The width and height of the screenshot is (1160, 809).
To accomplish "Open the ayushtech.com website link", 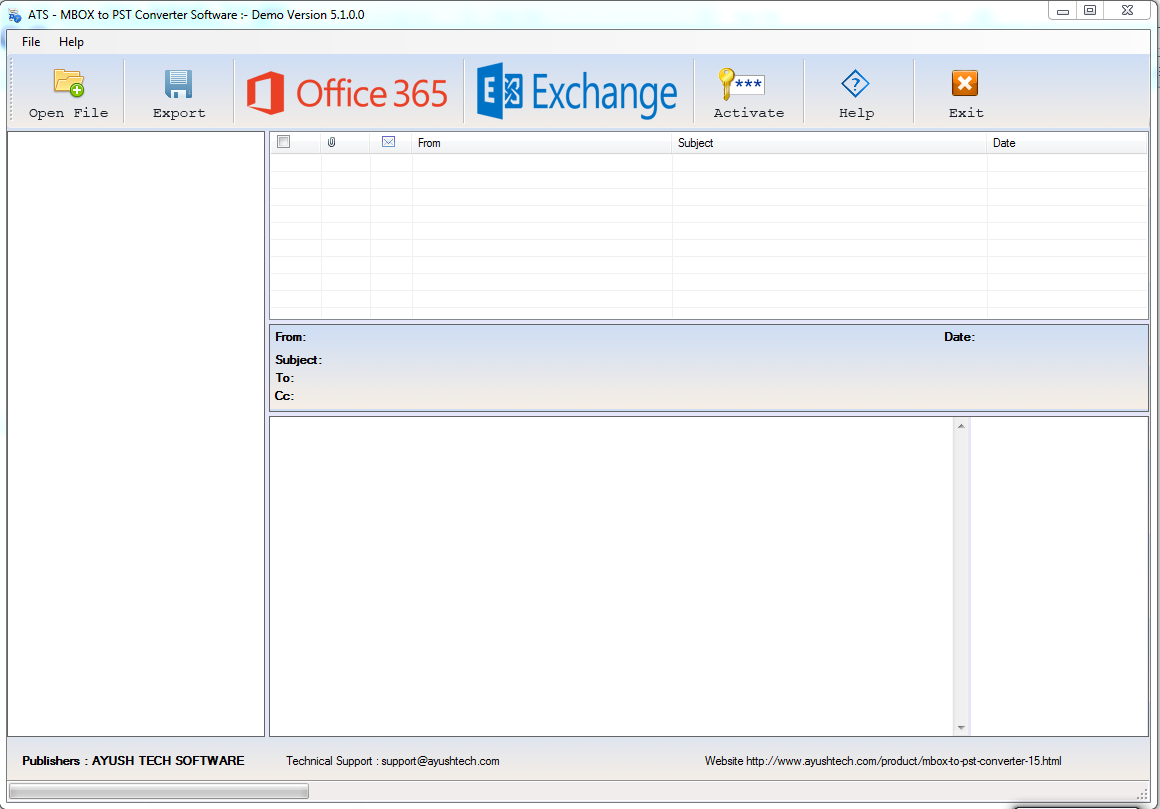I will tap(903, 761).
